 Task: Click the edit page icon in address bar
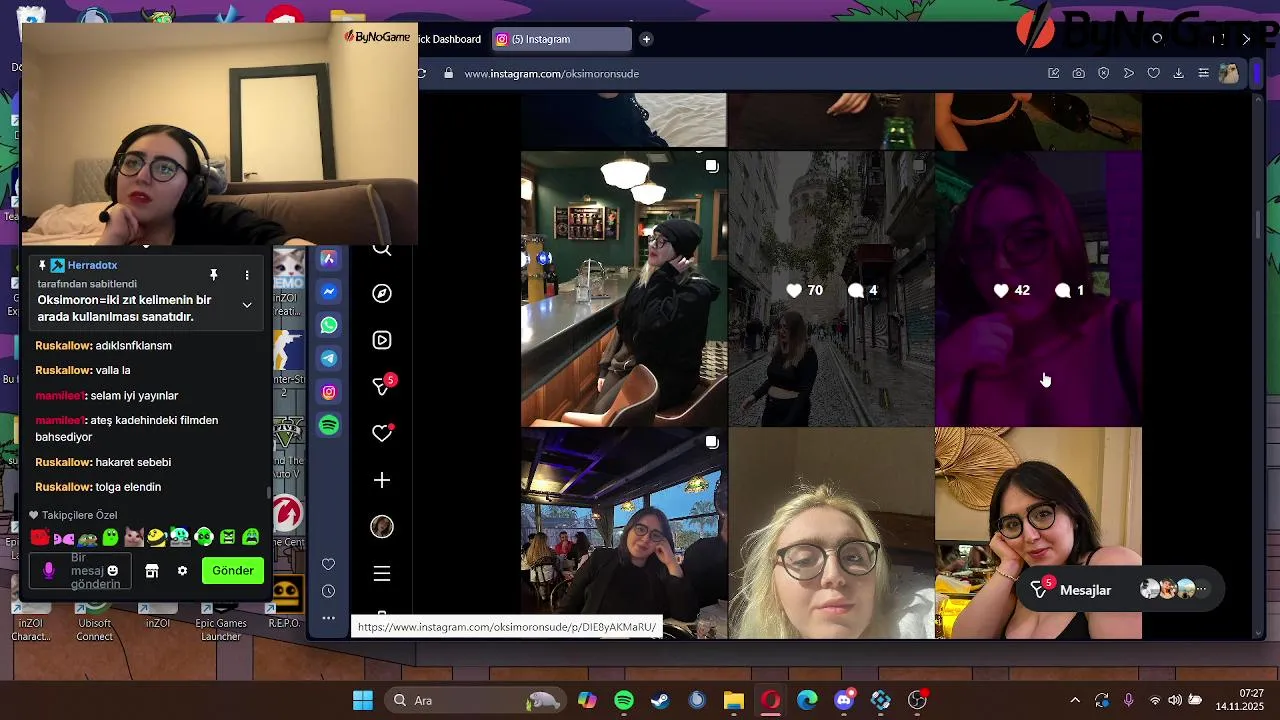[1054, 73]
